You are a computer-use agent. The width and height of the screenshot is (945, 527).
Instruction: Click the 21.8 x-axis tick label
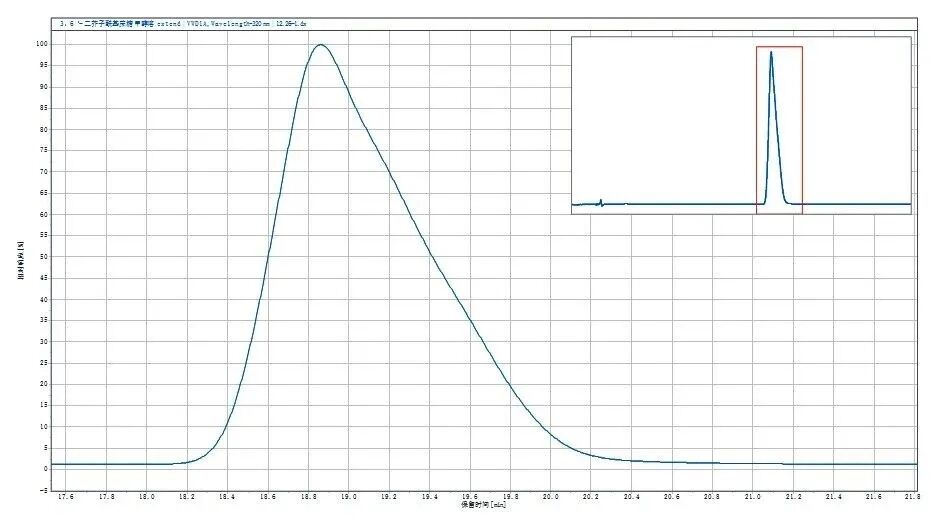coord(912,497)
